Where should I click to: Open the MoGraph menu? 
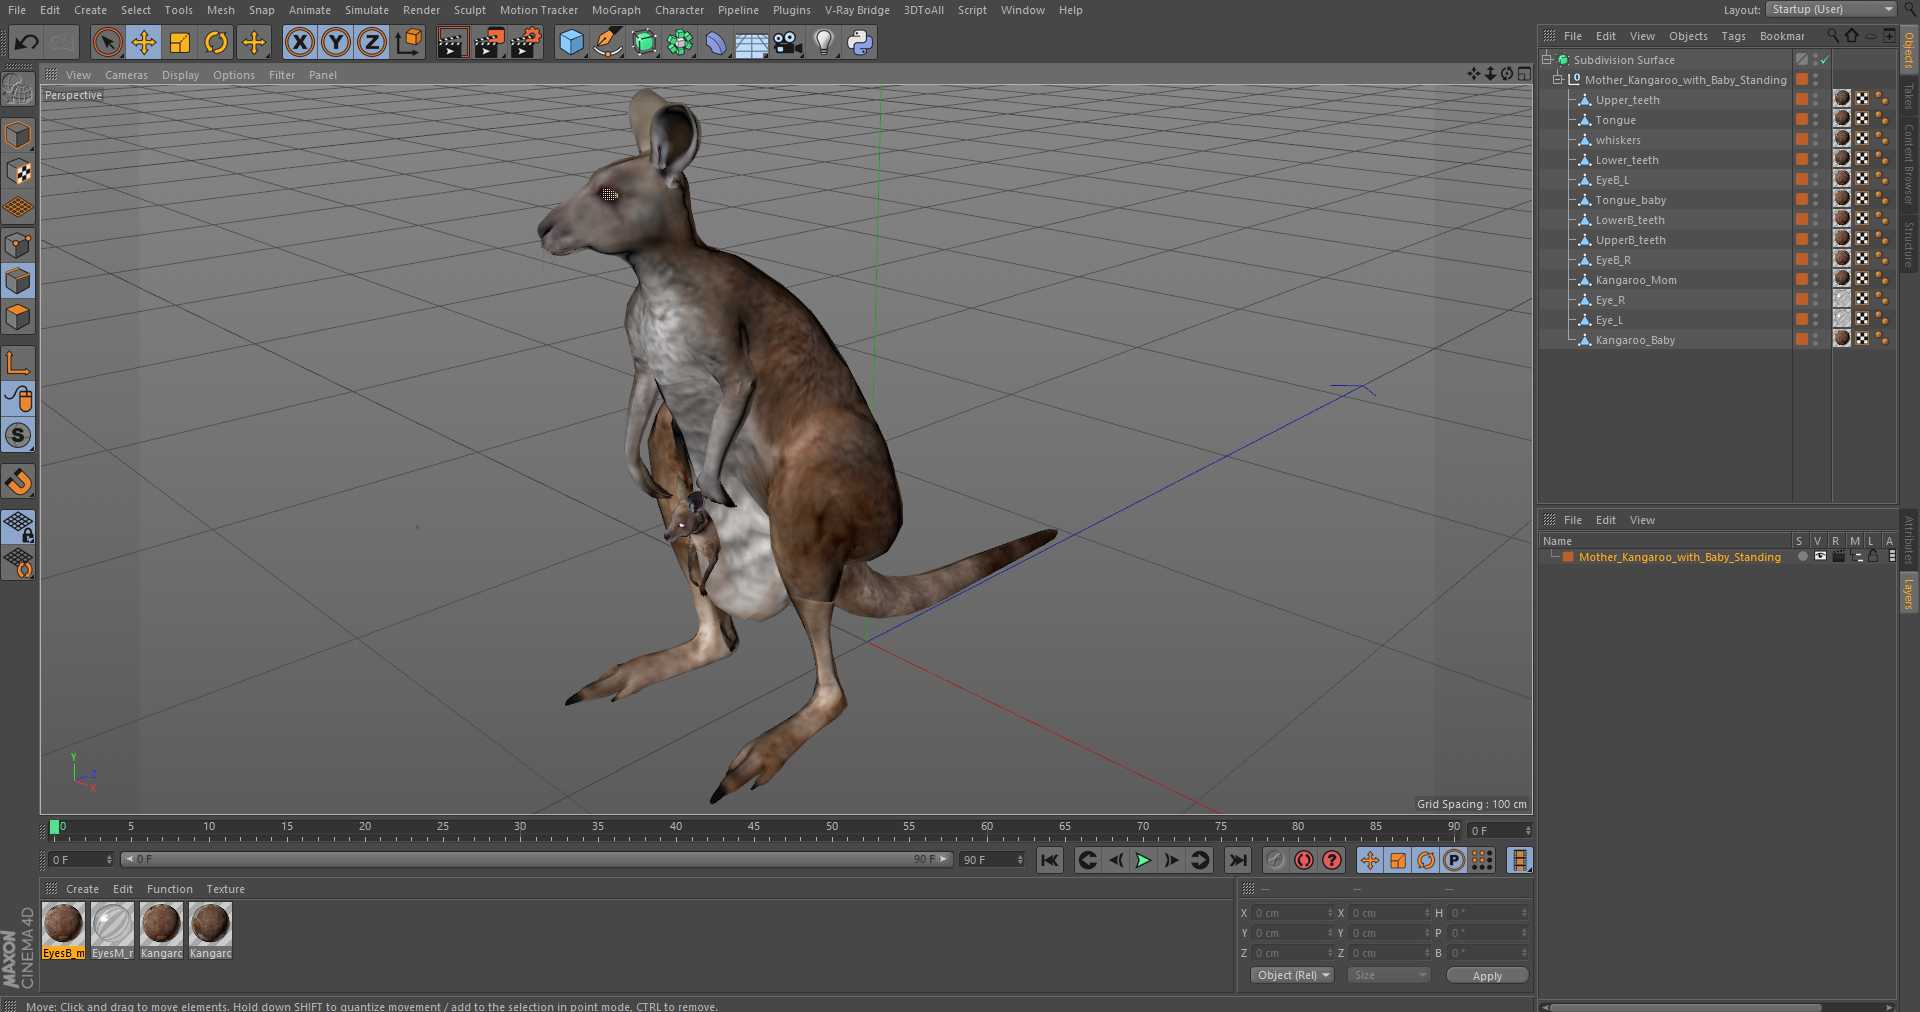tap(615, 10)
